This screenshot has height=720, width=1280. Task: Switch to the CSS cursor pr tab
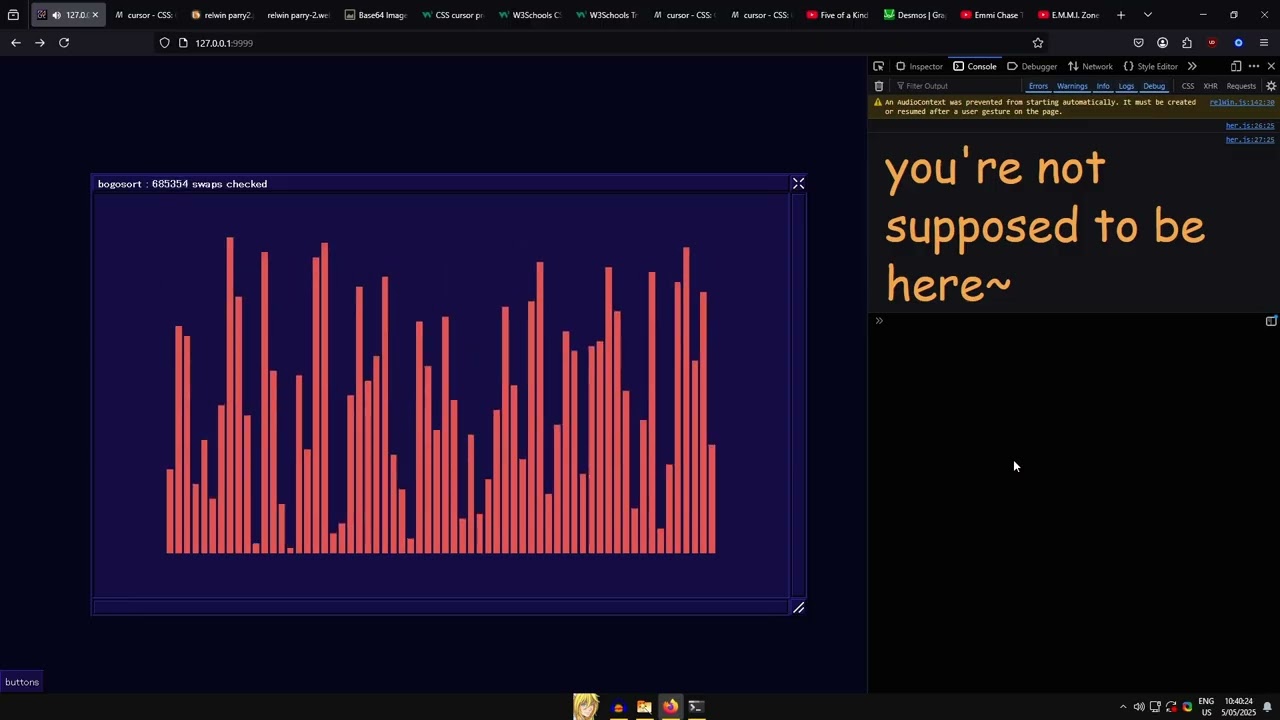[452, 15]
